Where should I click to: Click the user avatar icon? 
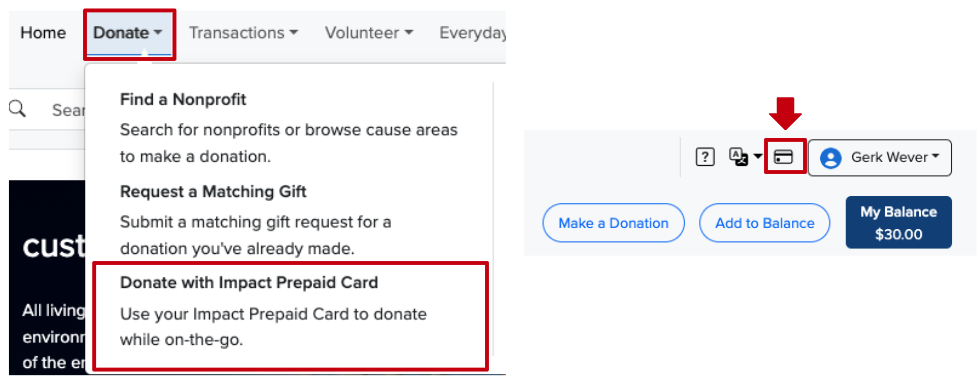point(831,158)
